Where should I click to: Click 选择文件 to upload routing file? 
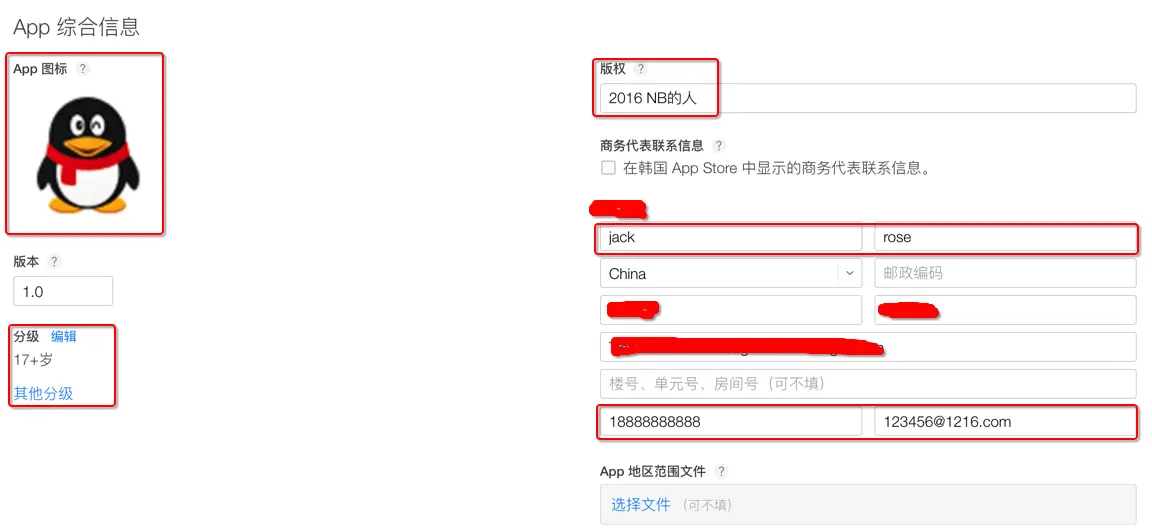(x=641, y=505)
